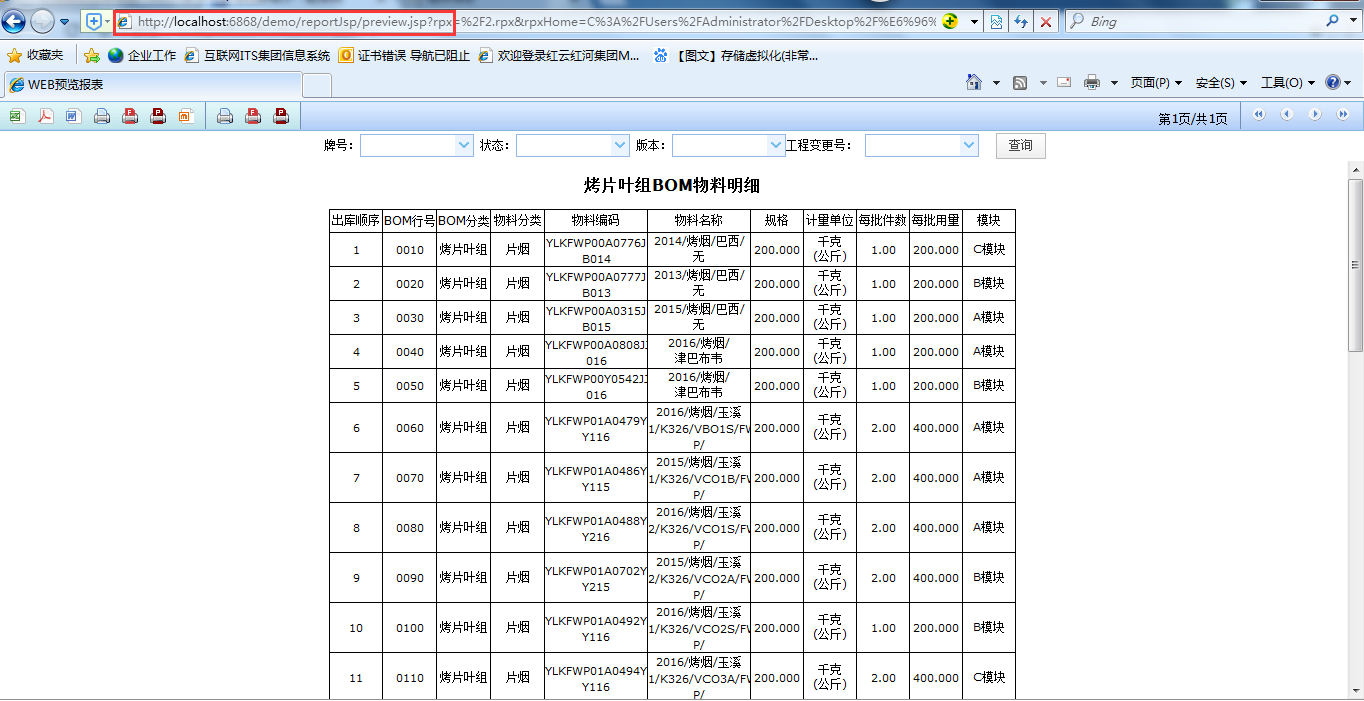
Task: Open the 互联网ITS集团信息系统 favorites link
Action: point(258,55)
